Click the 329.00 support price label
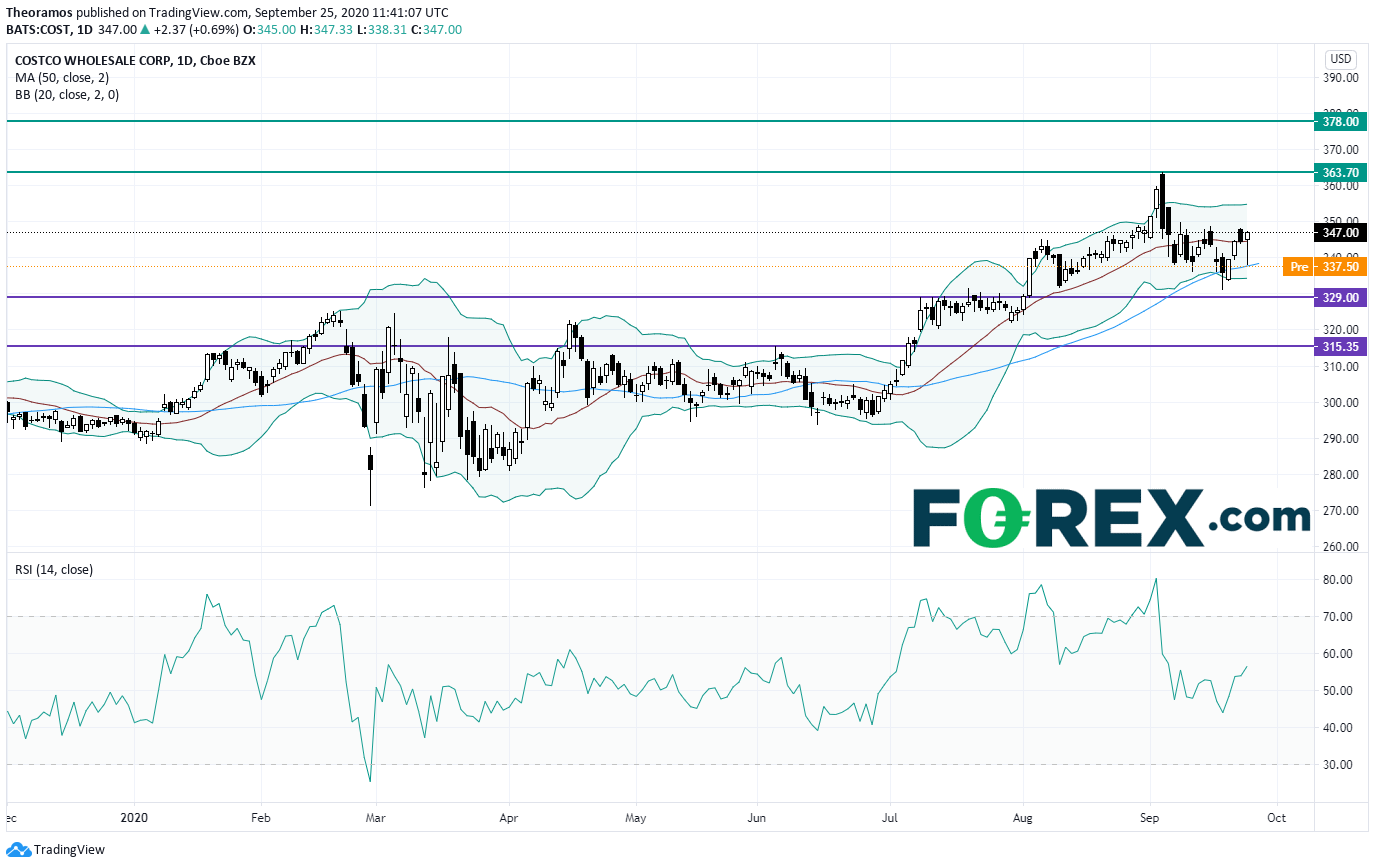Viewport: 1375px width, 868px height. coord(1340,297)
